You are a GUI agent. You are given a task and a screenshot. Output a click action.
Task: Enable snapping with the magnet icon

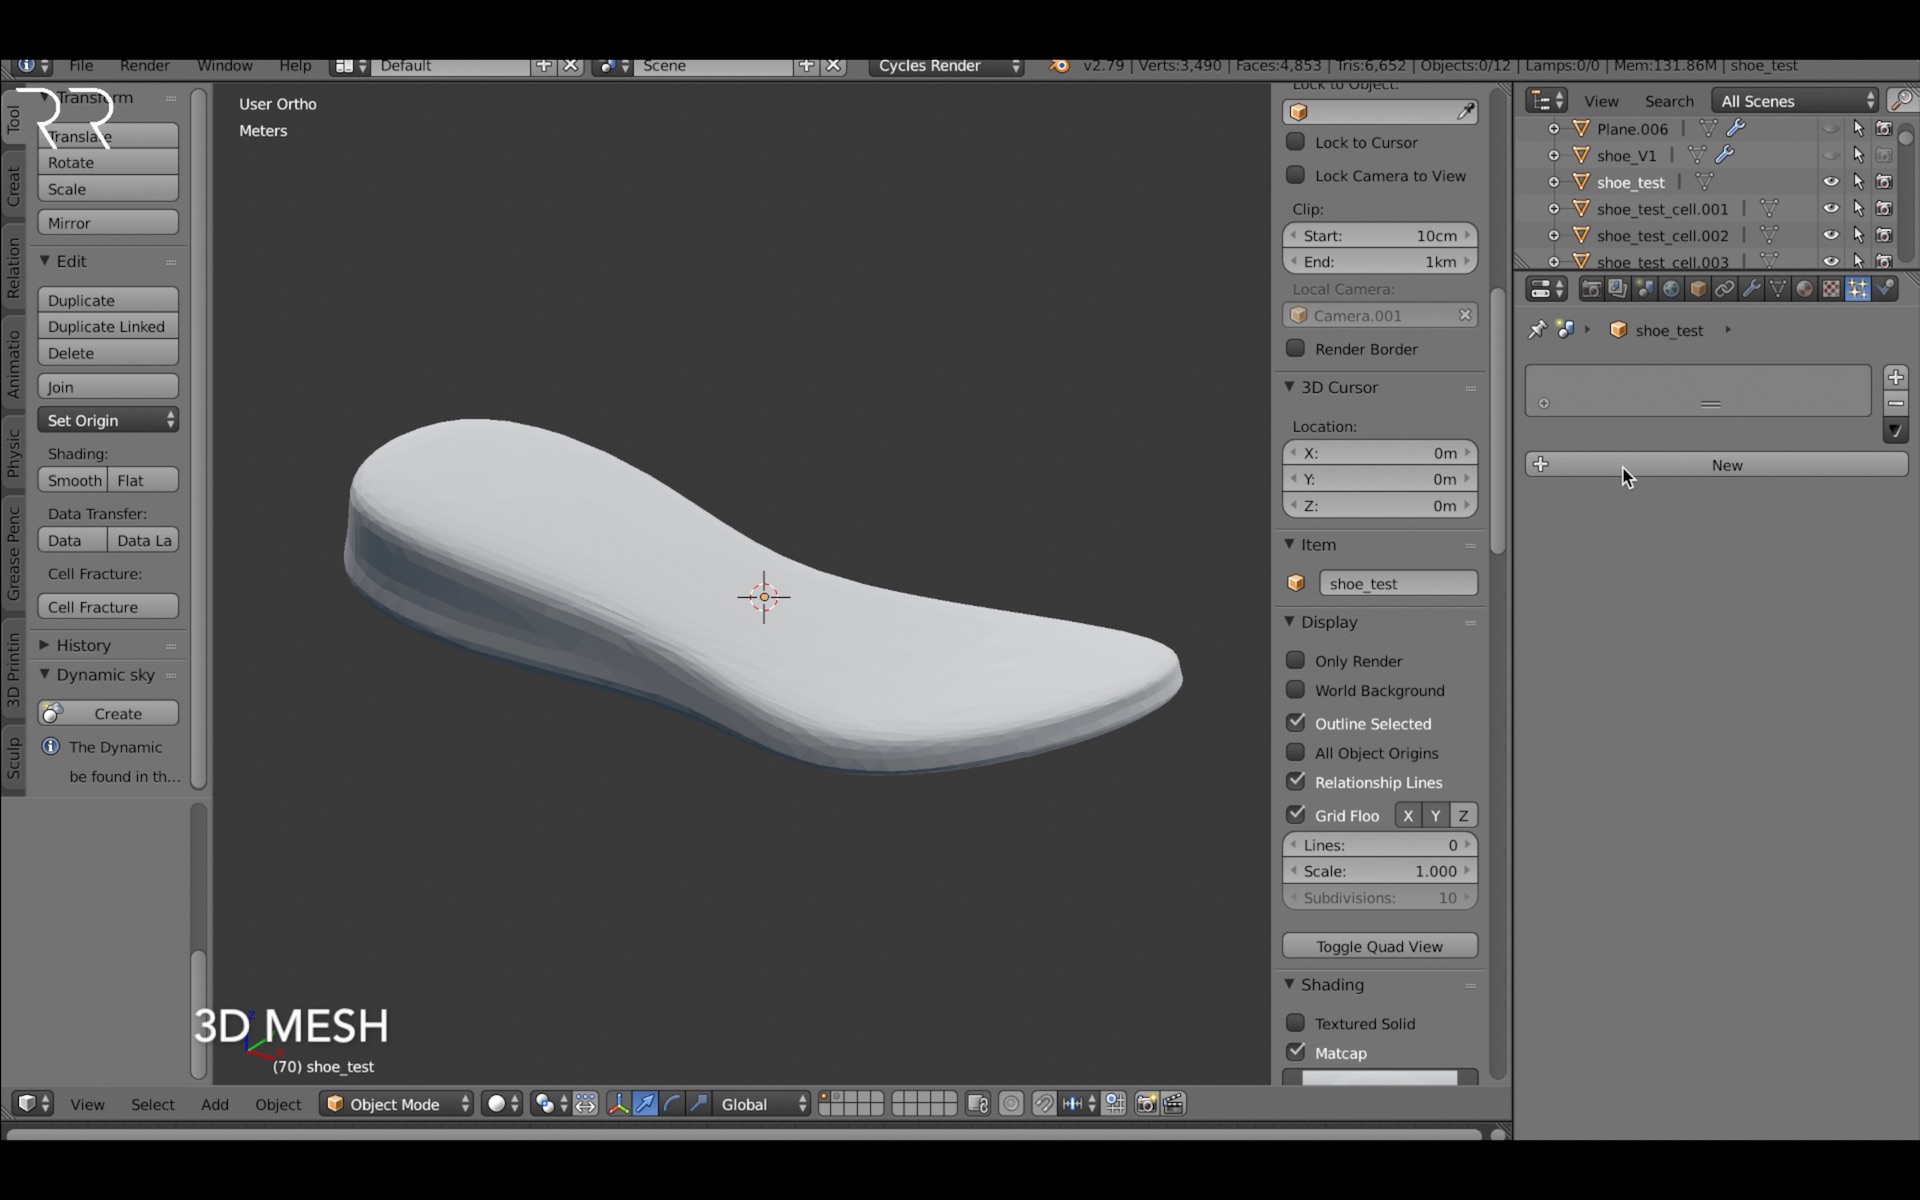coord(1042,1104)
